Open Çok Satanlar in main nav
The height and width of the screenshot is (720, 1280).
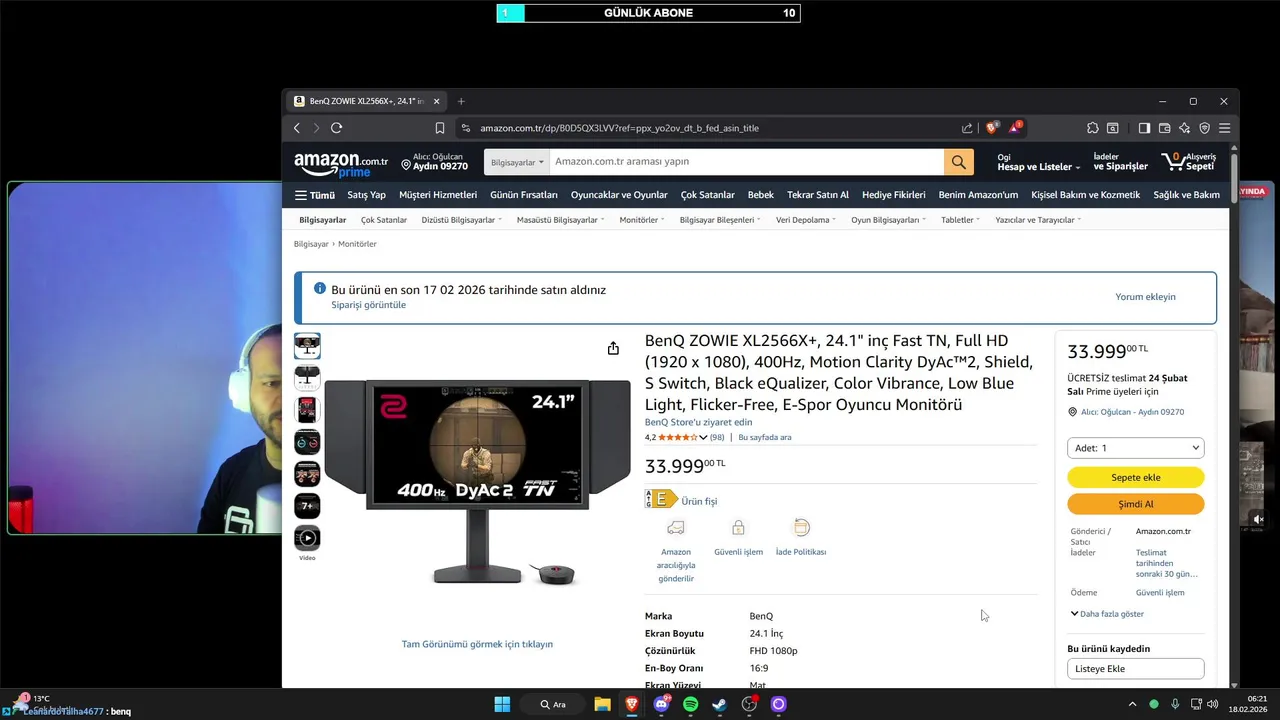708,195
